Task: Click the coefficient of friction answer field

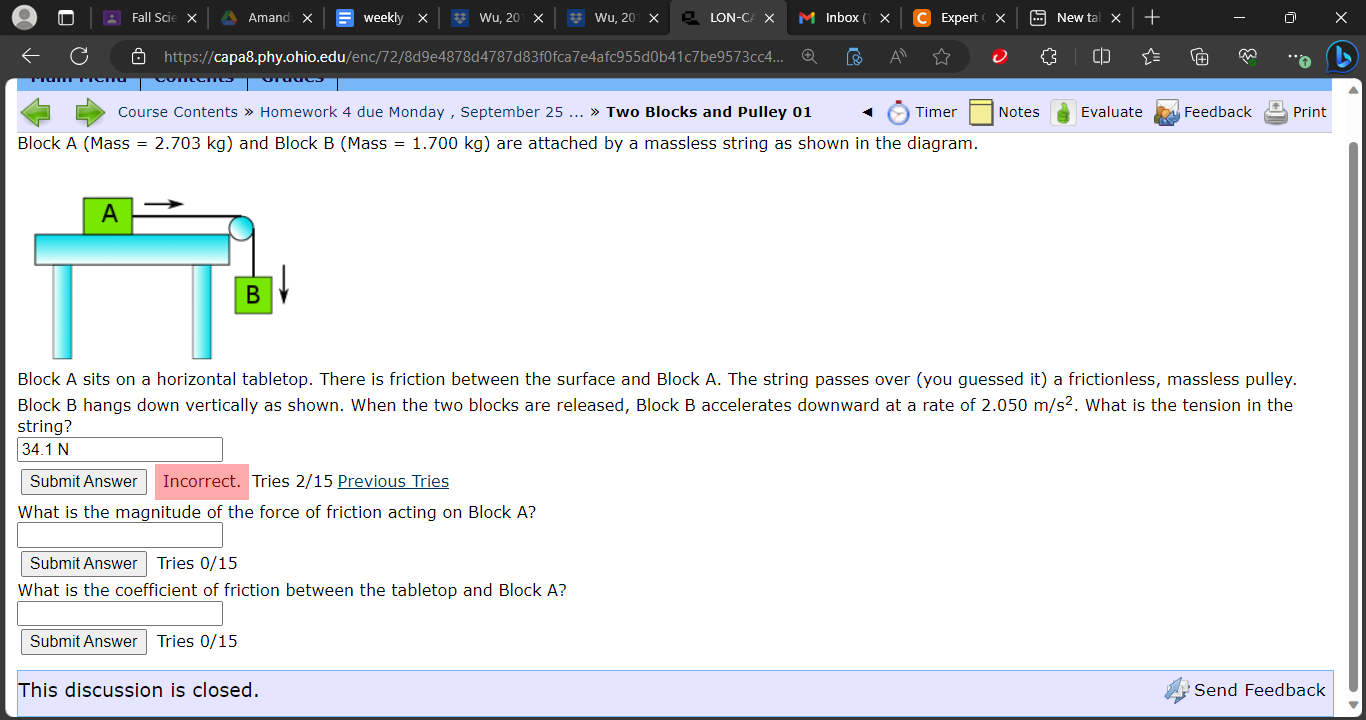Action: [119, 613]
